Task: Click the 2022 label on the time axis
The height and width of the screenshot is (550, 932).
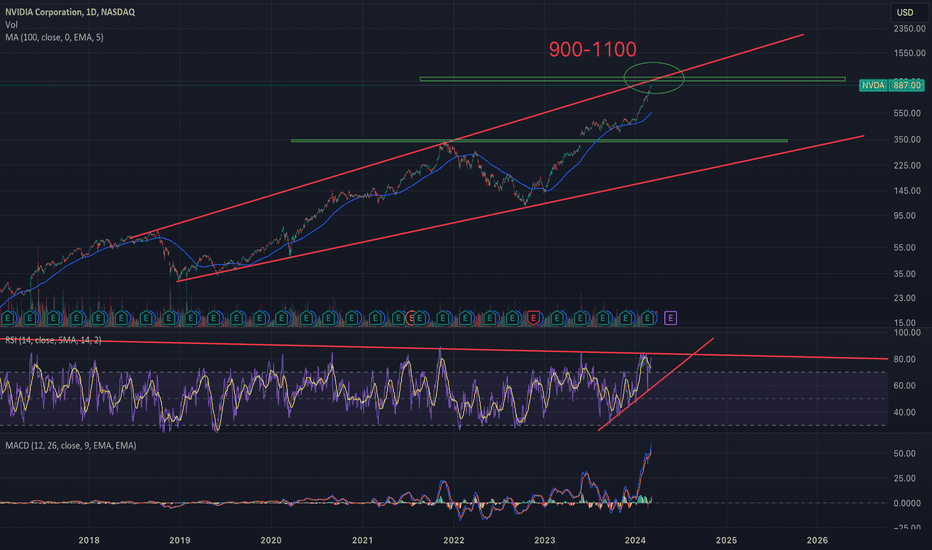Action: [454, 540]
